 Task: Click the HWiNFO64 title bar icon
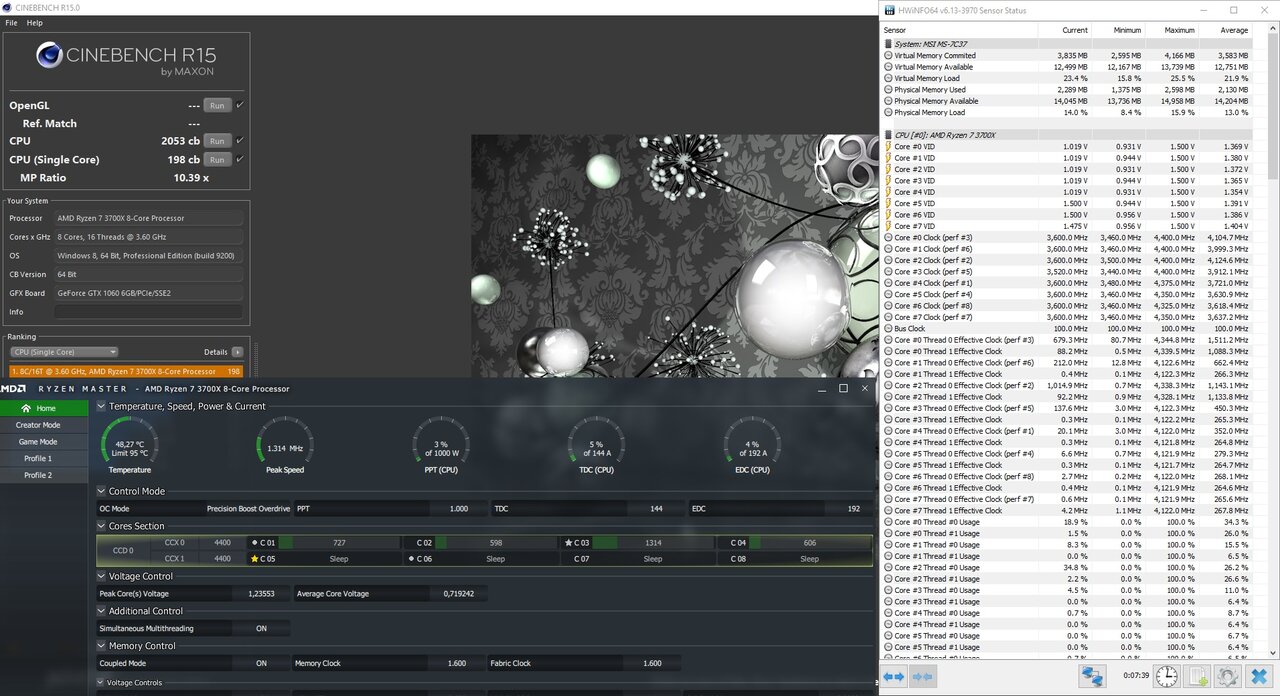(x=889, y=10)
